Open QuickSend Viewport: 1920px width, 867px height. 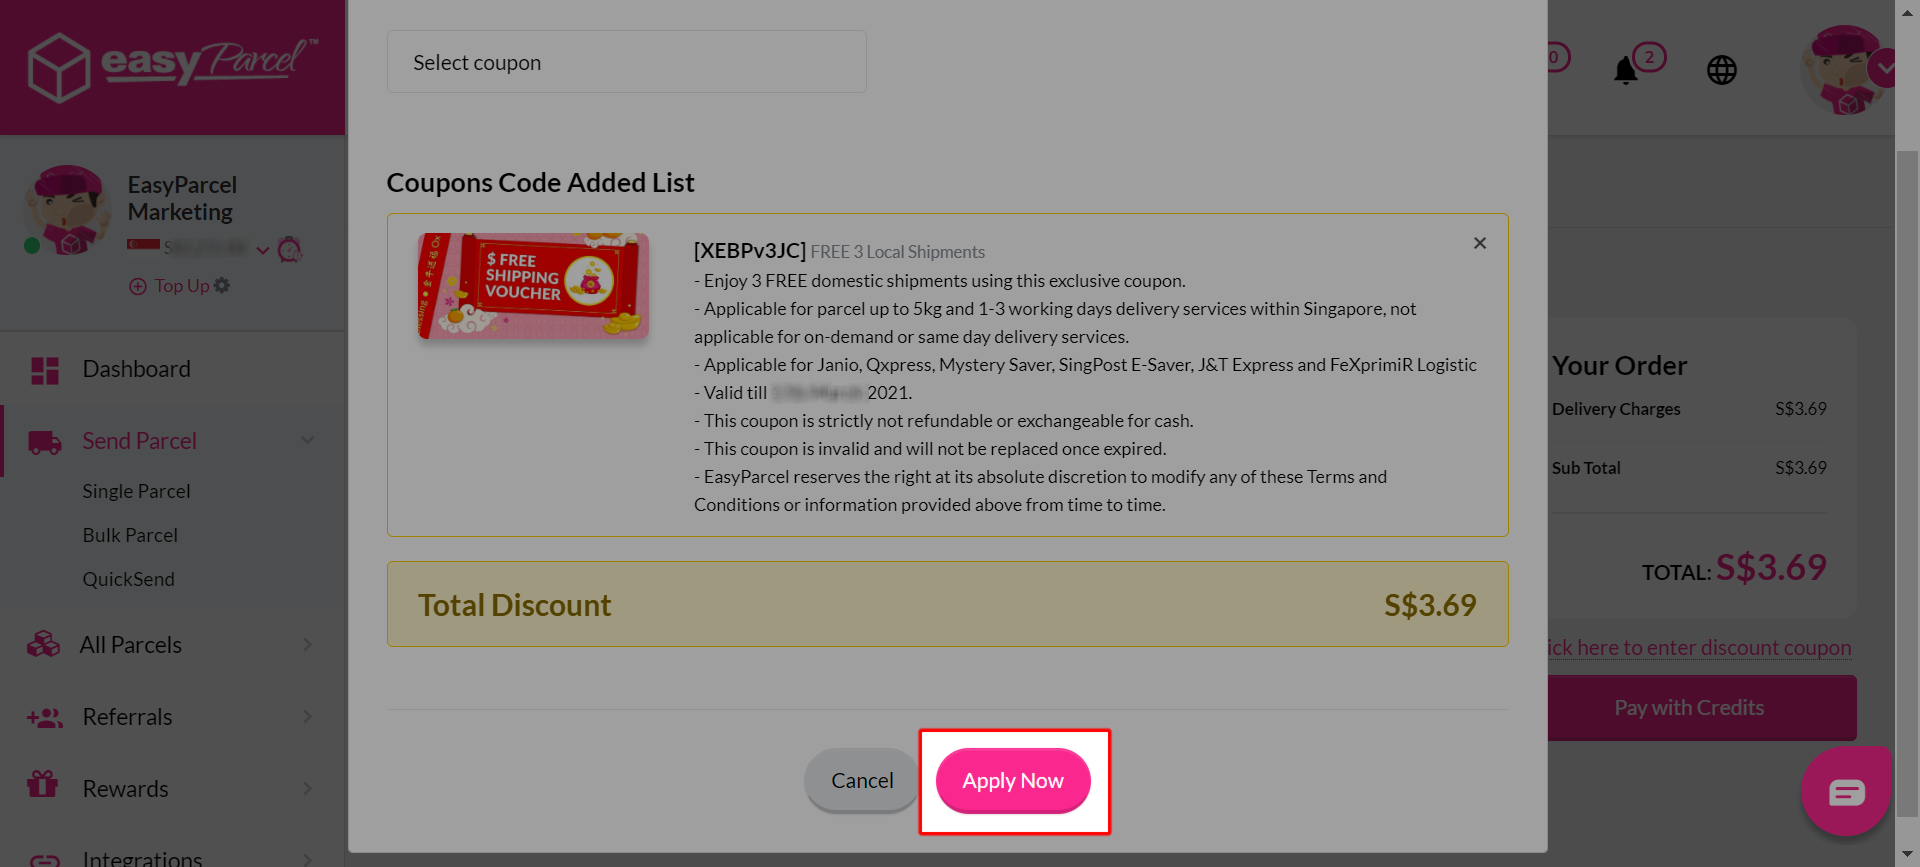[128, 578]
